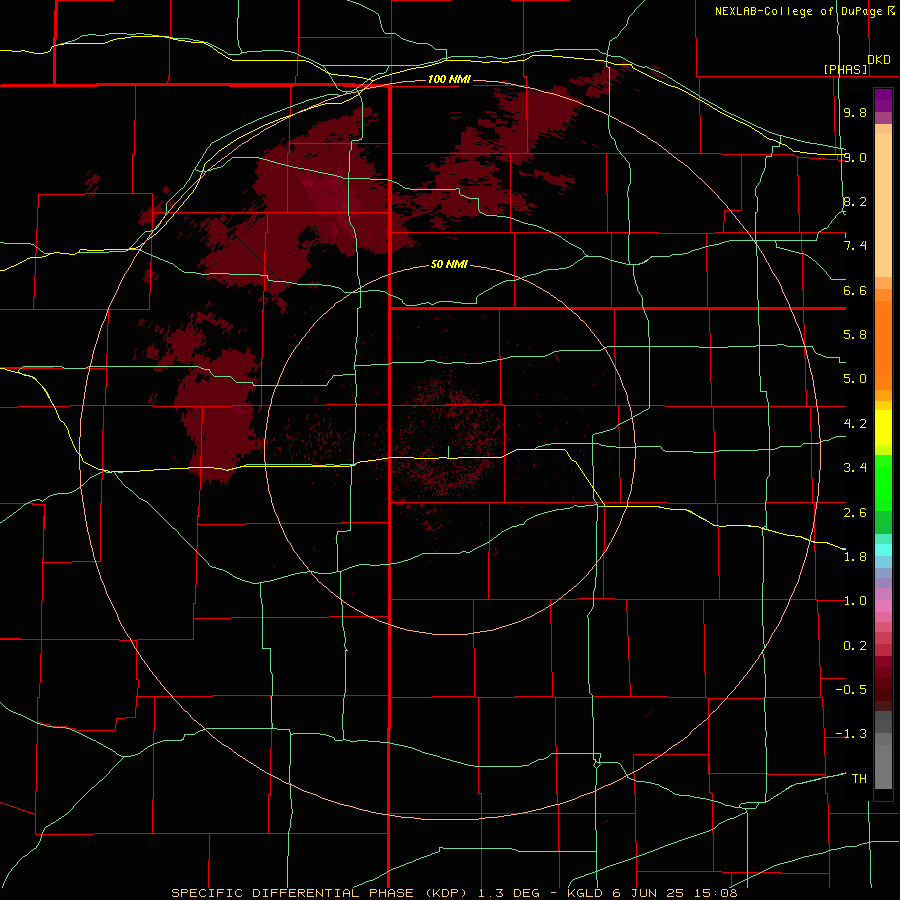Click the 7.4 scale value
This screenshot has height=900, width=900.
click(855, 246)
